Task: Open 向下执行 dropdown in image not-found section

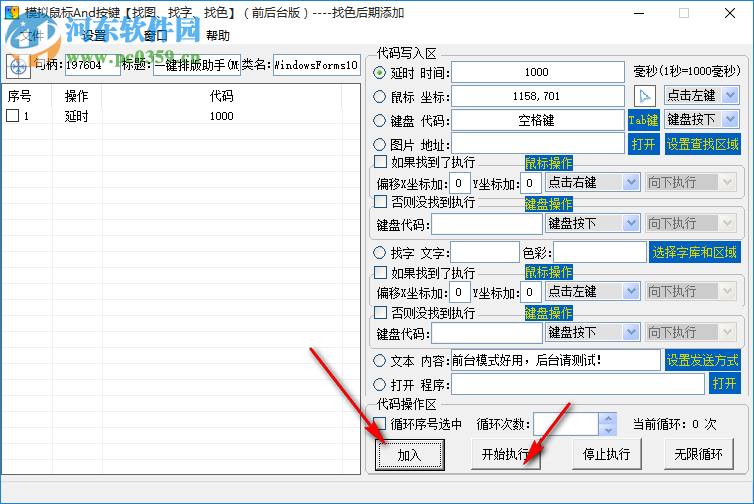Action: pos(691,223)
